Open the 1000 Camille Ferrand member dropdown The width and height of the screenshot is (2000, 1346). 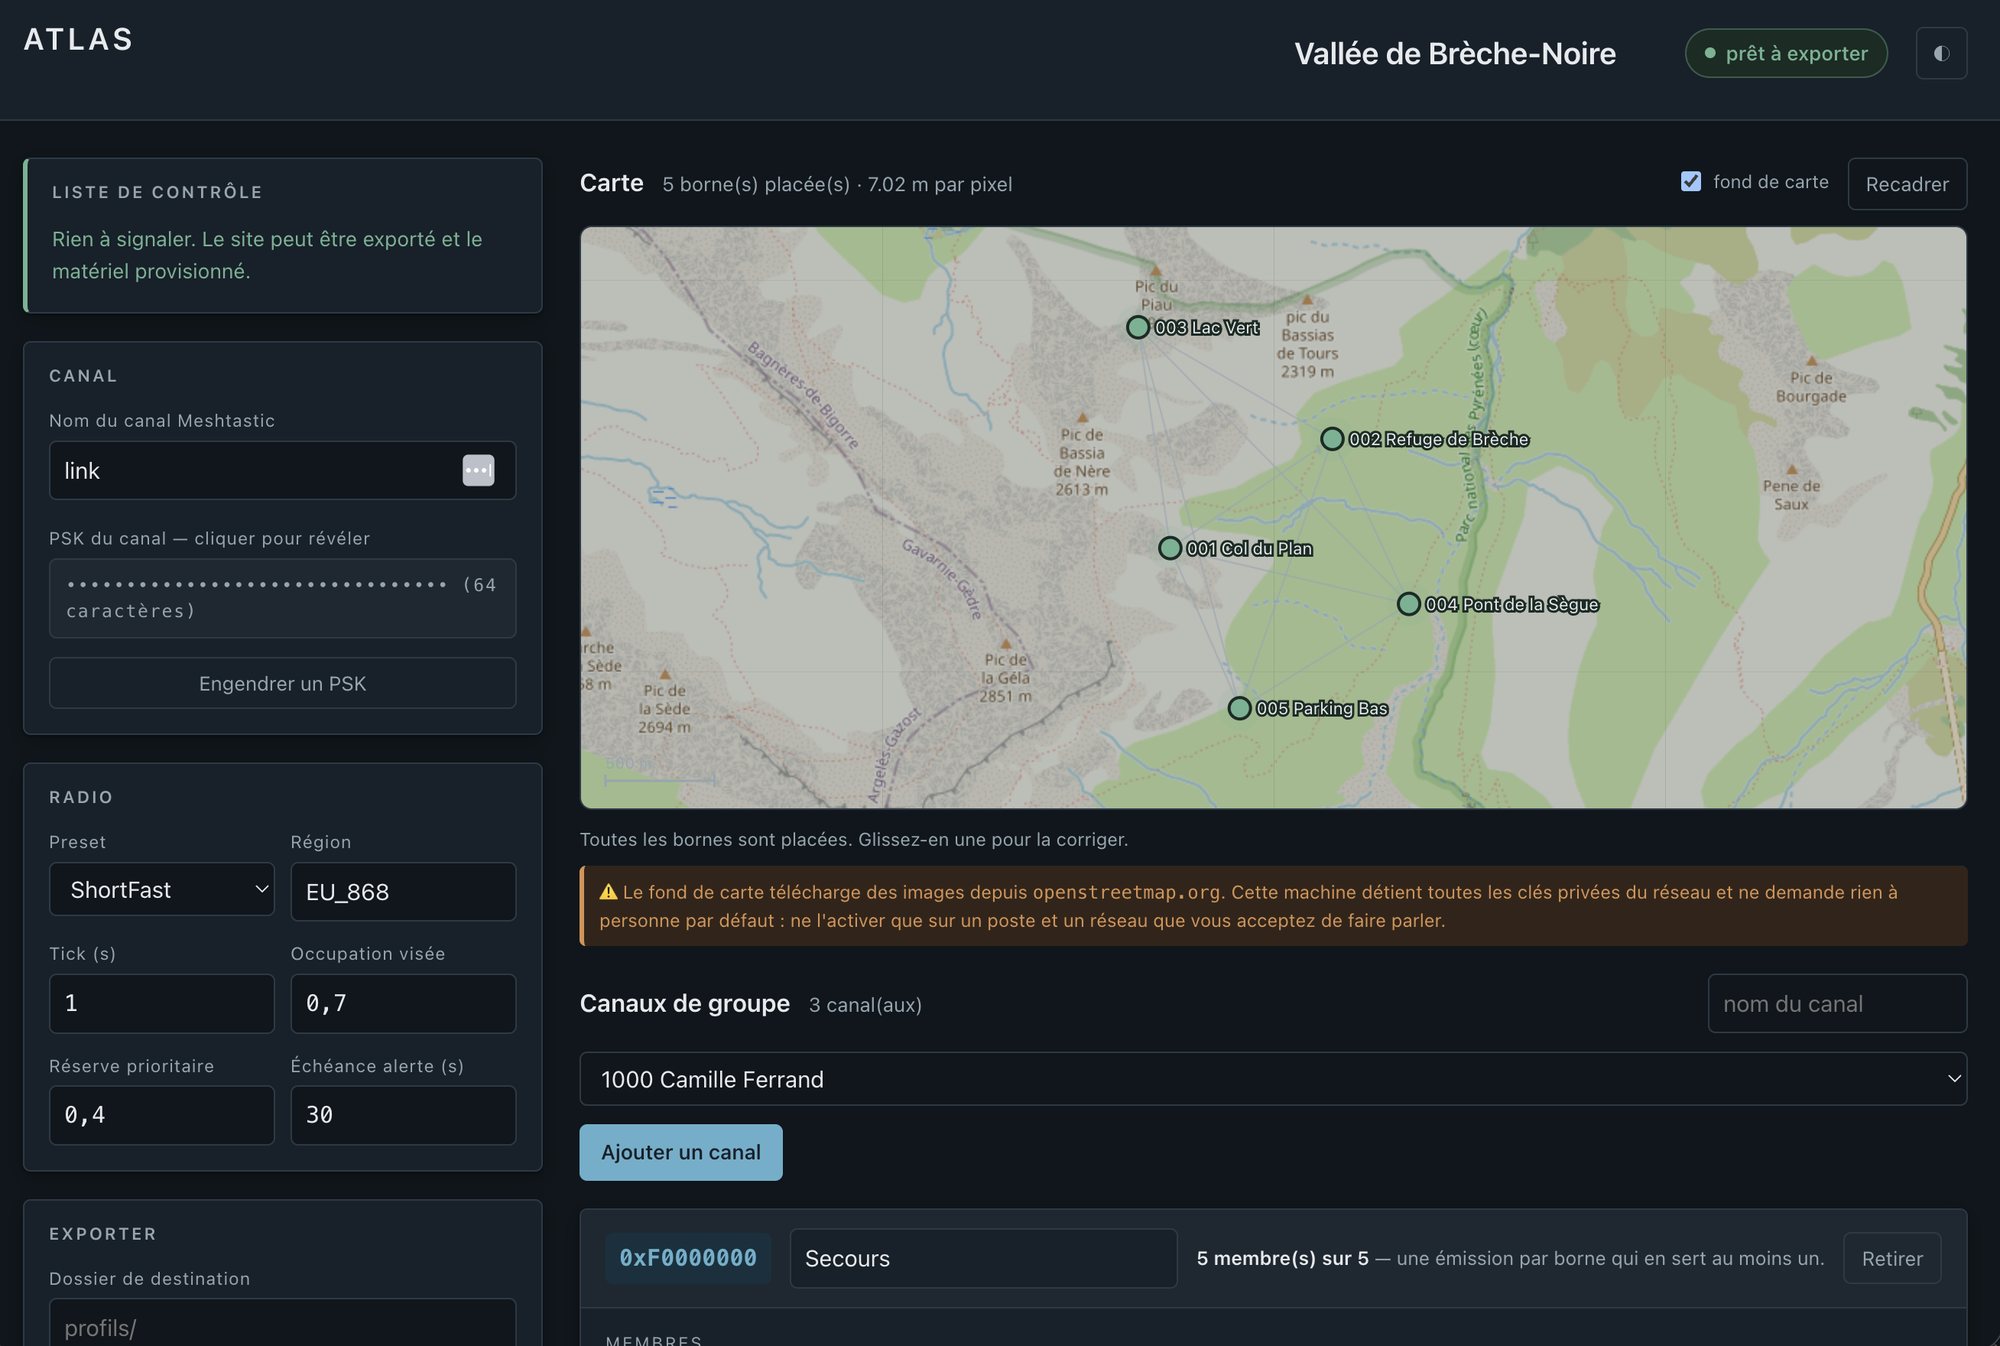tap(1273, 1079)
